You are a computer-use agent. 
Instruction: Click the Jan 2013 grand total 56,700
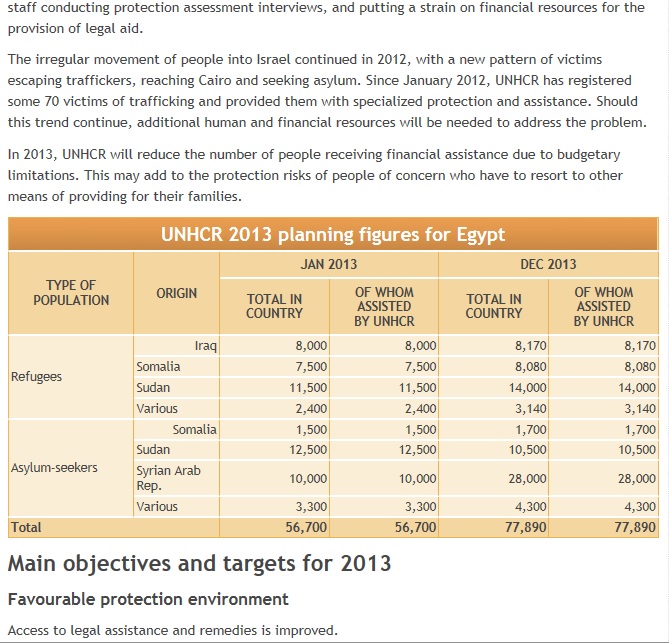[x=306, y=527]
